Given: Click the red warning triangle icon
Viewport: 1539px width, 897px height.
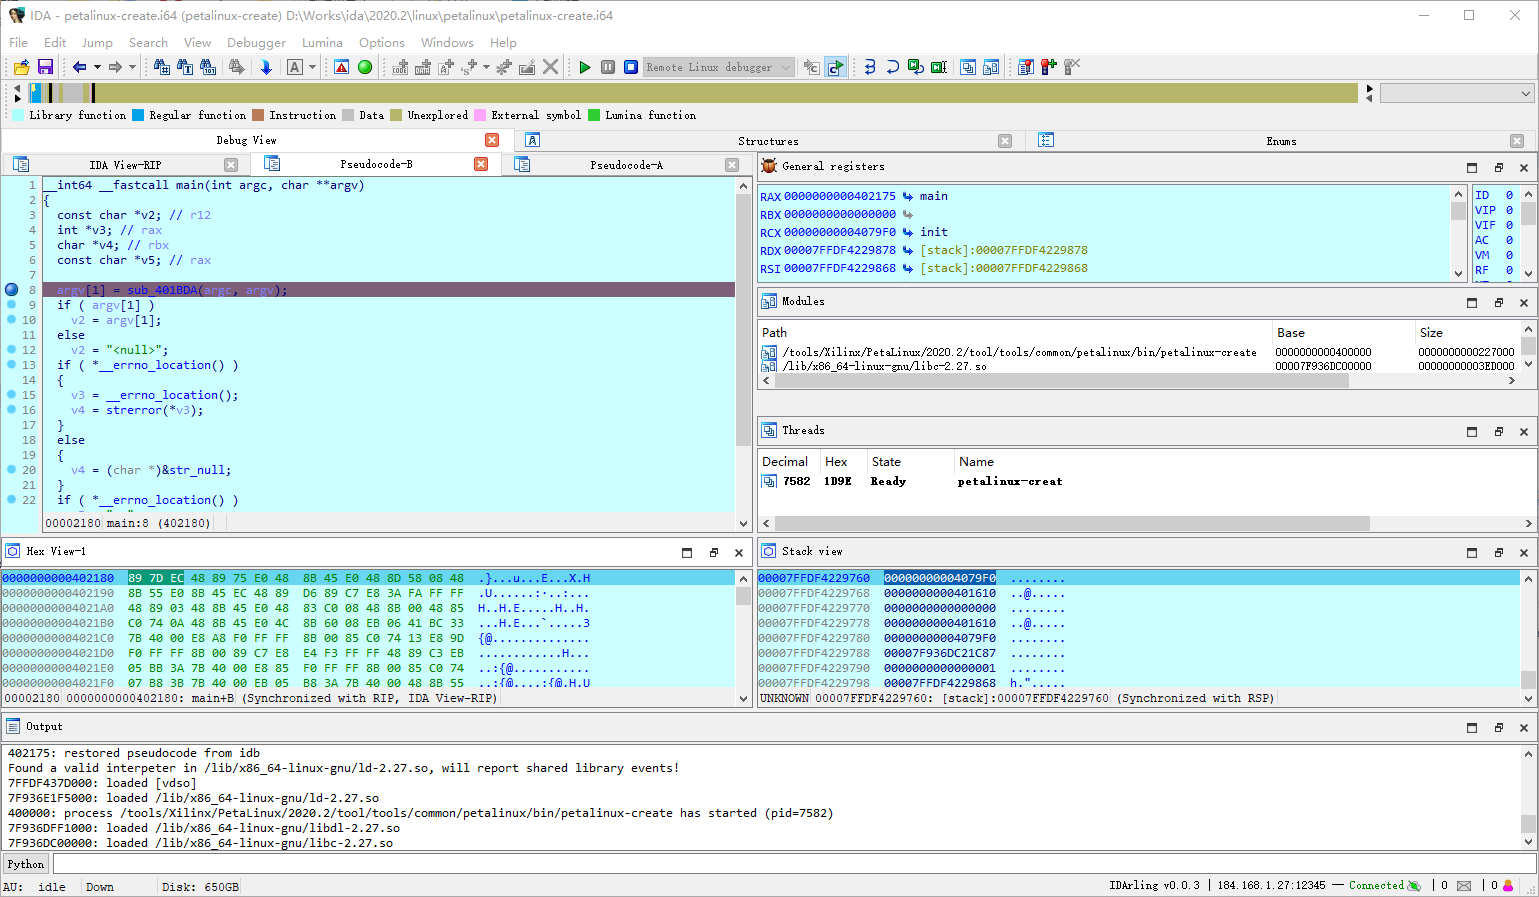Looking at the screenshot, I should (x=341, y=67).
